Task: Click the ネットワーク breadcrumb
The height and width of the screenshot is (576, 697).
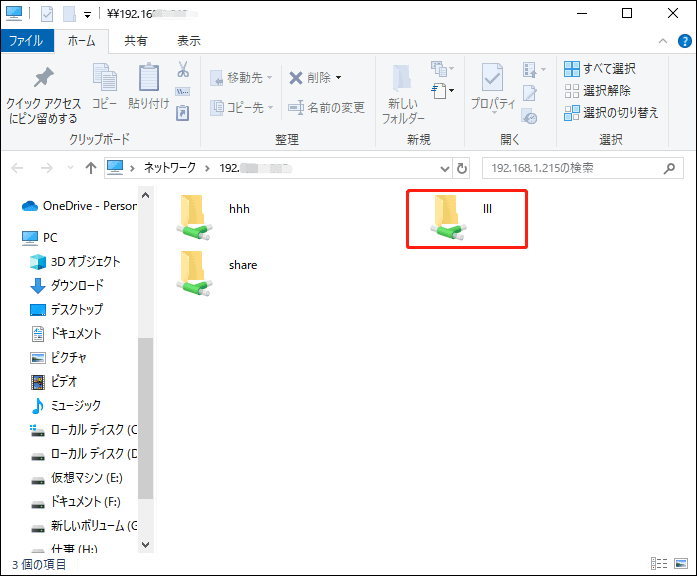Action: (170, 168)
